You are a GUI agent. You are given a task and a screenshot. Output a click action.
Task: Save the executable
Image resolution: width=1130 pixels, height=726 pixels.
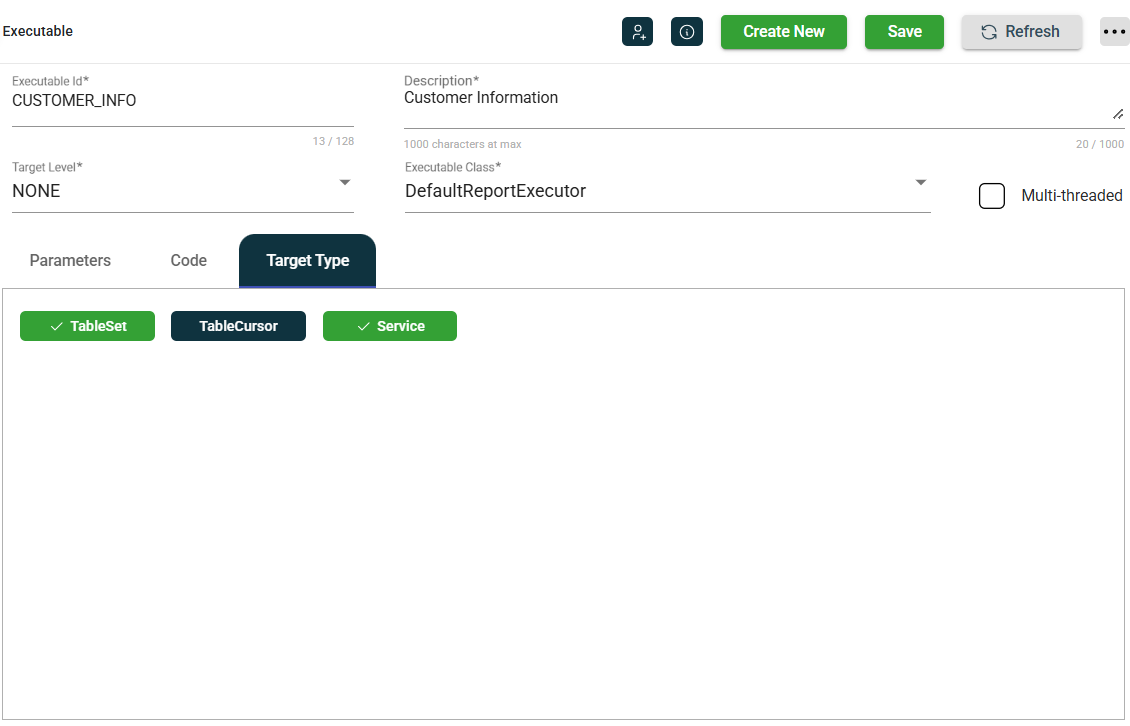point(904,32)
